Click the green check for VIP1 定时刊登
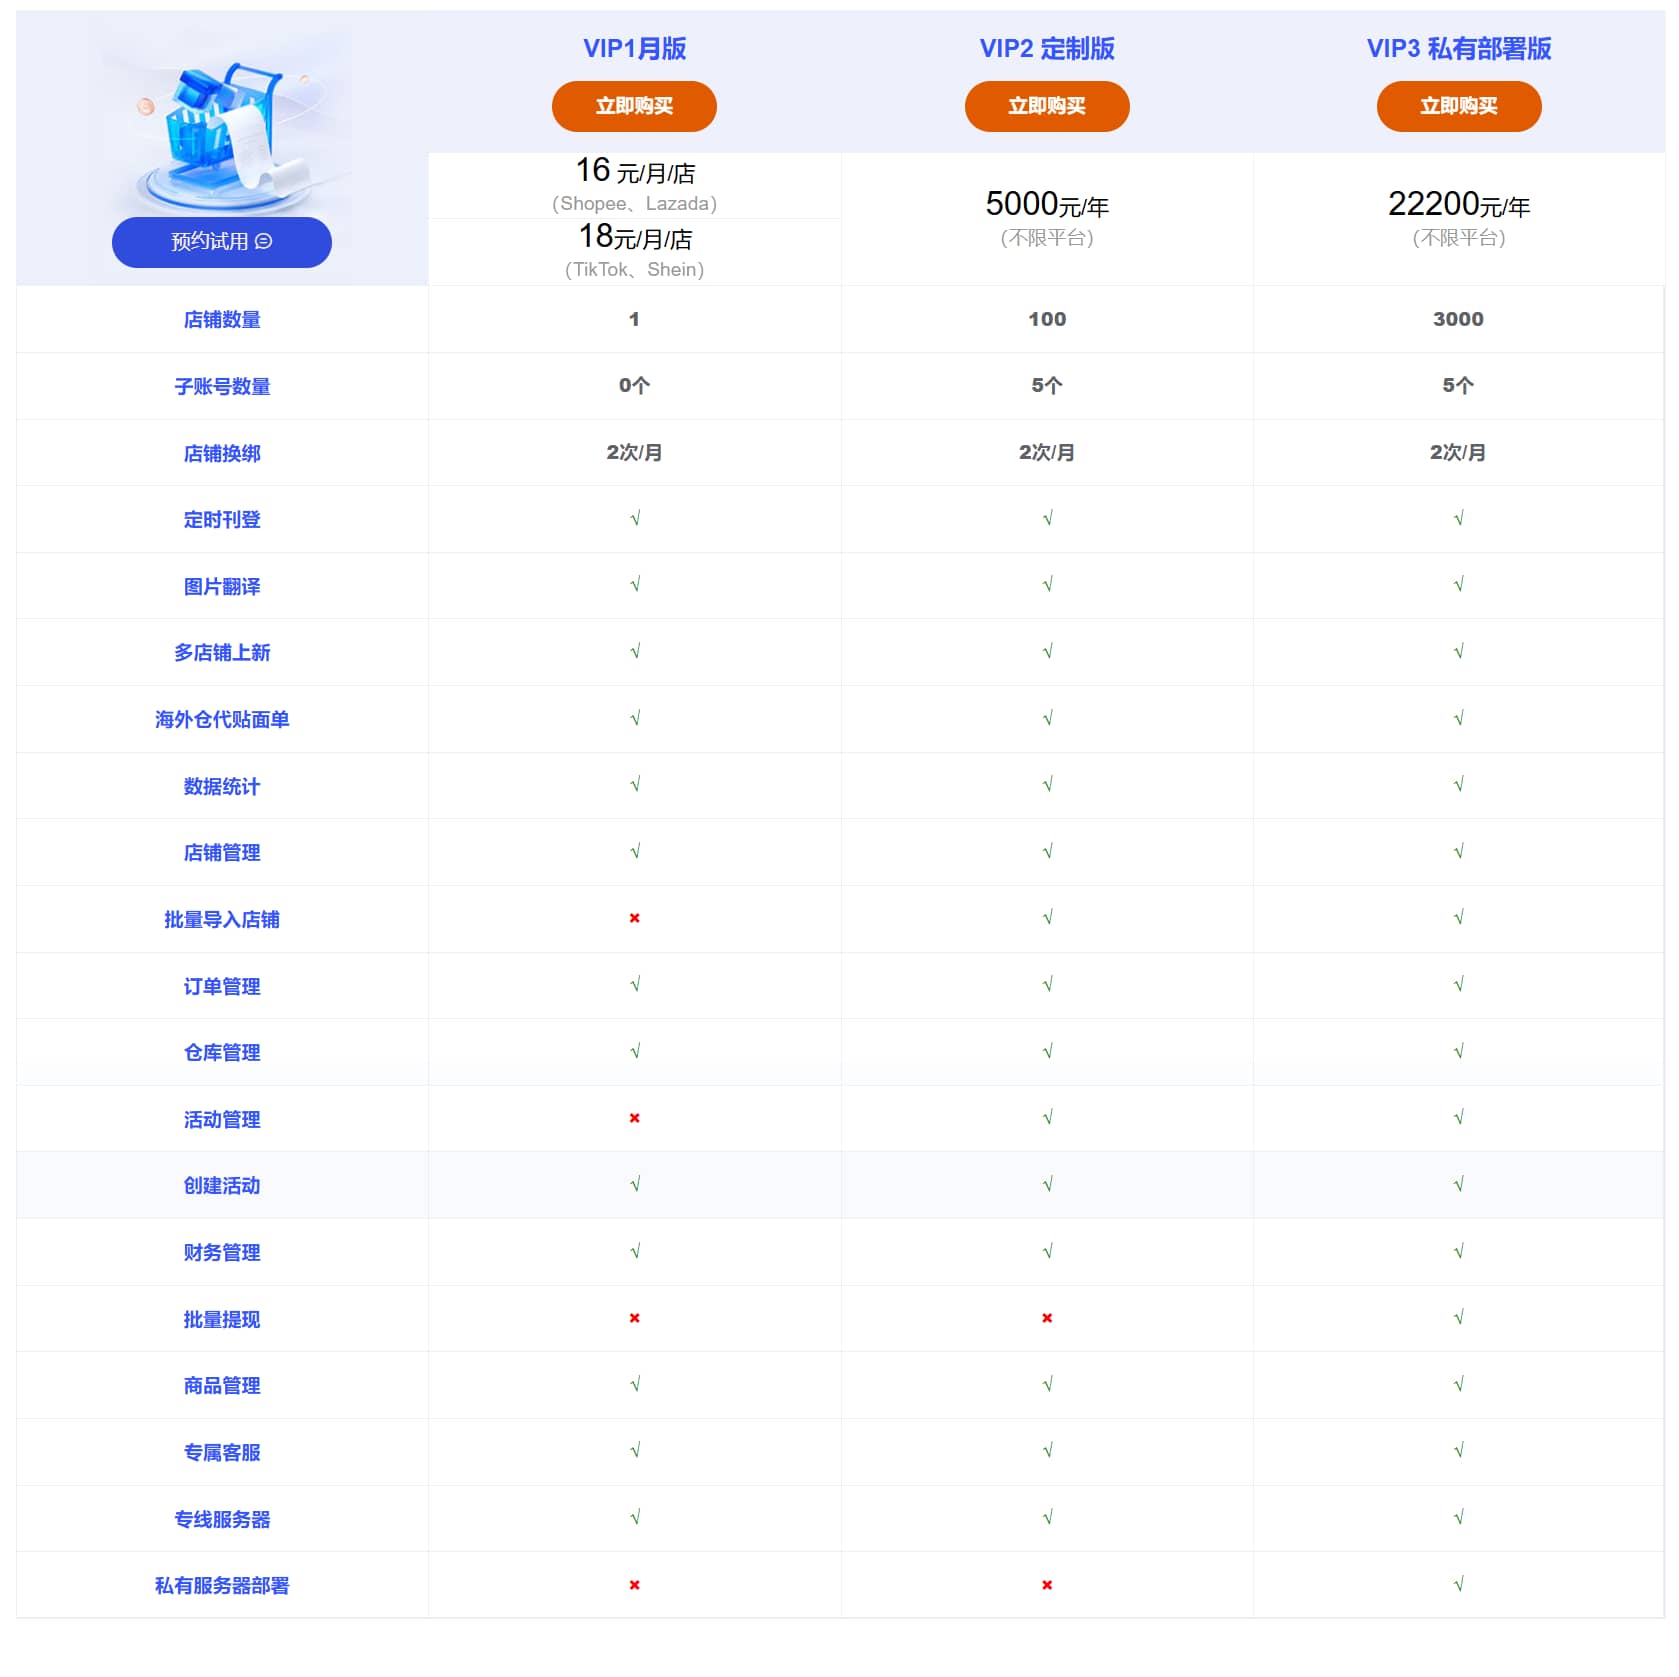 [x=634, y=519]
